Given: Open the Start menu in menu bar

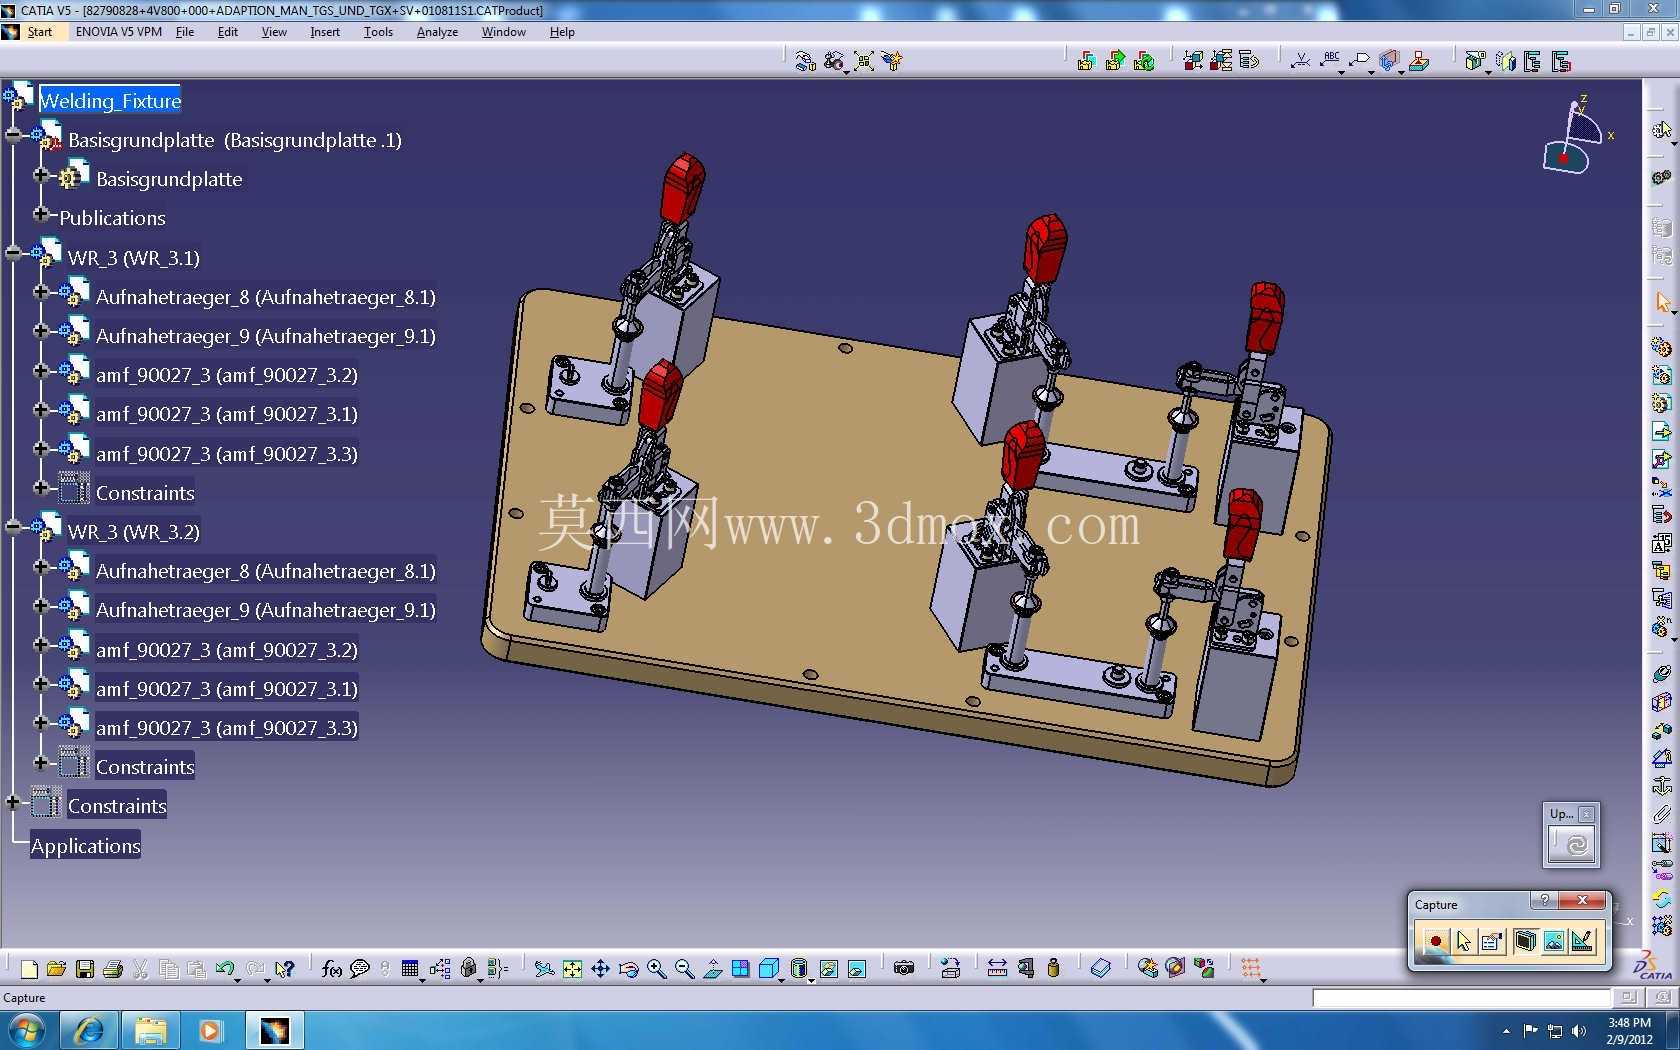Looking at the screenshot, I should click(x=40, y=32).
